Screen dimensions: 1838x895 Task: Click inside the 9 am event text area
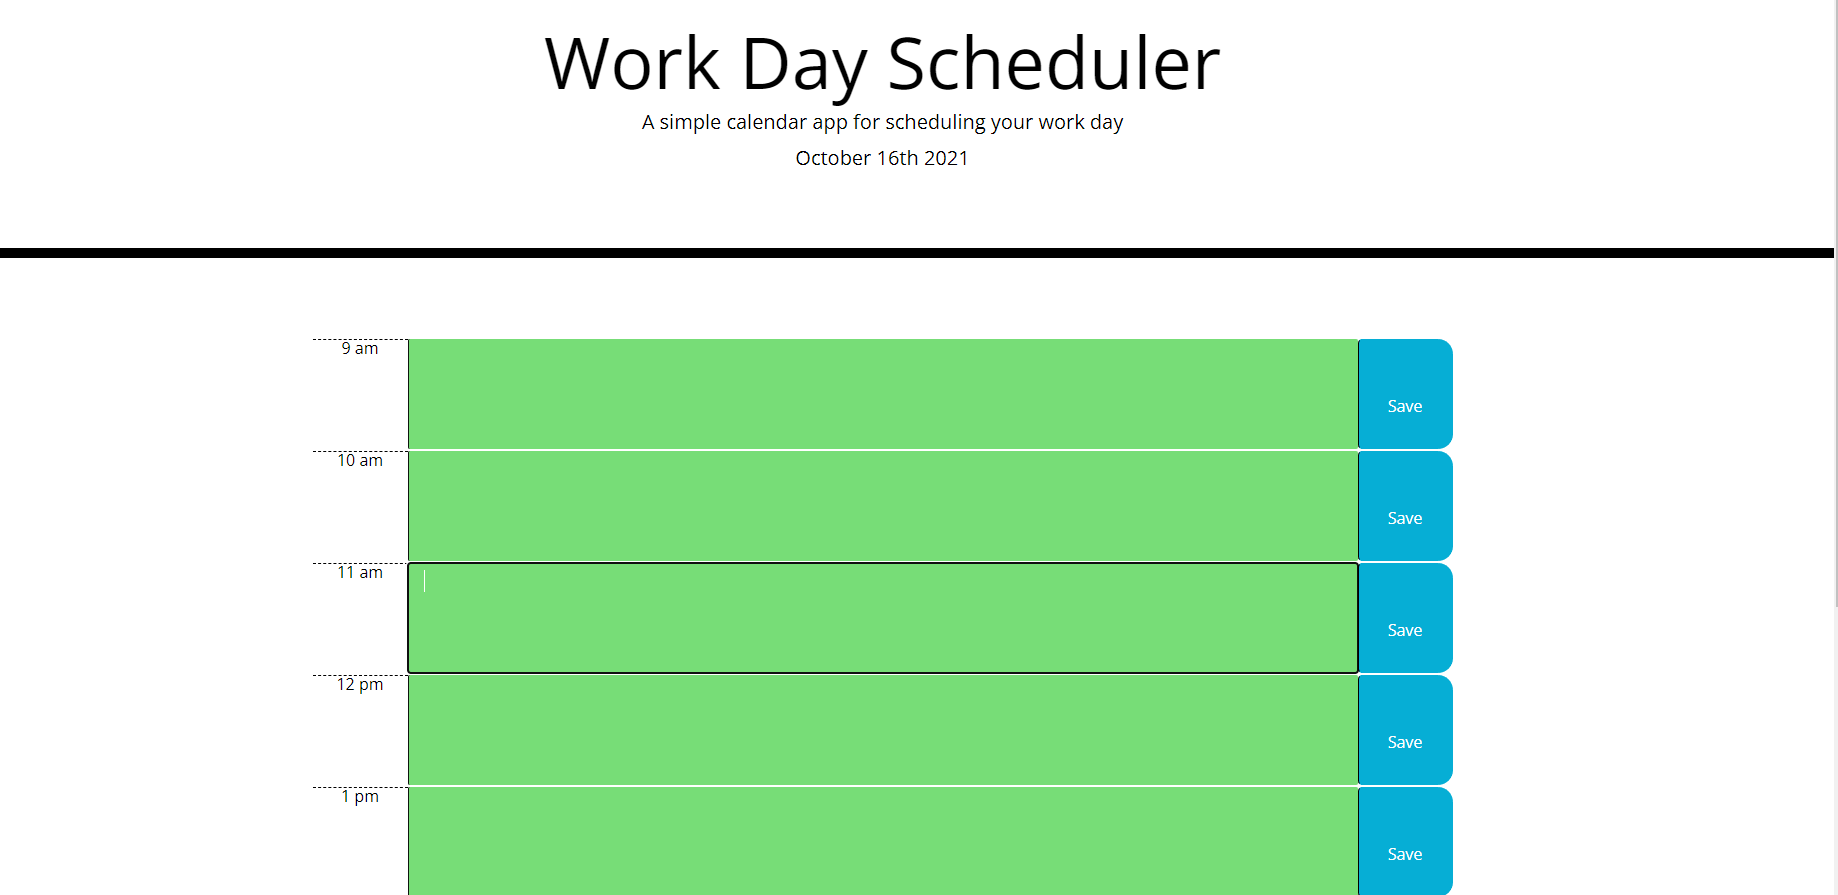point(880,393)
